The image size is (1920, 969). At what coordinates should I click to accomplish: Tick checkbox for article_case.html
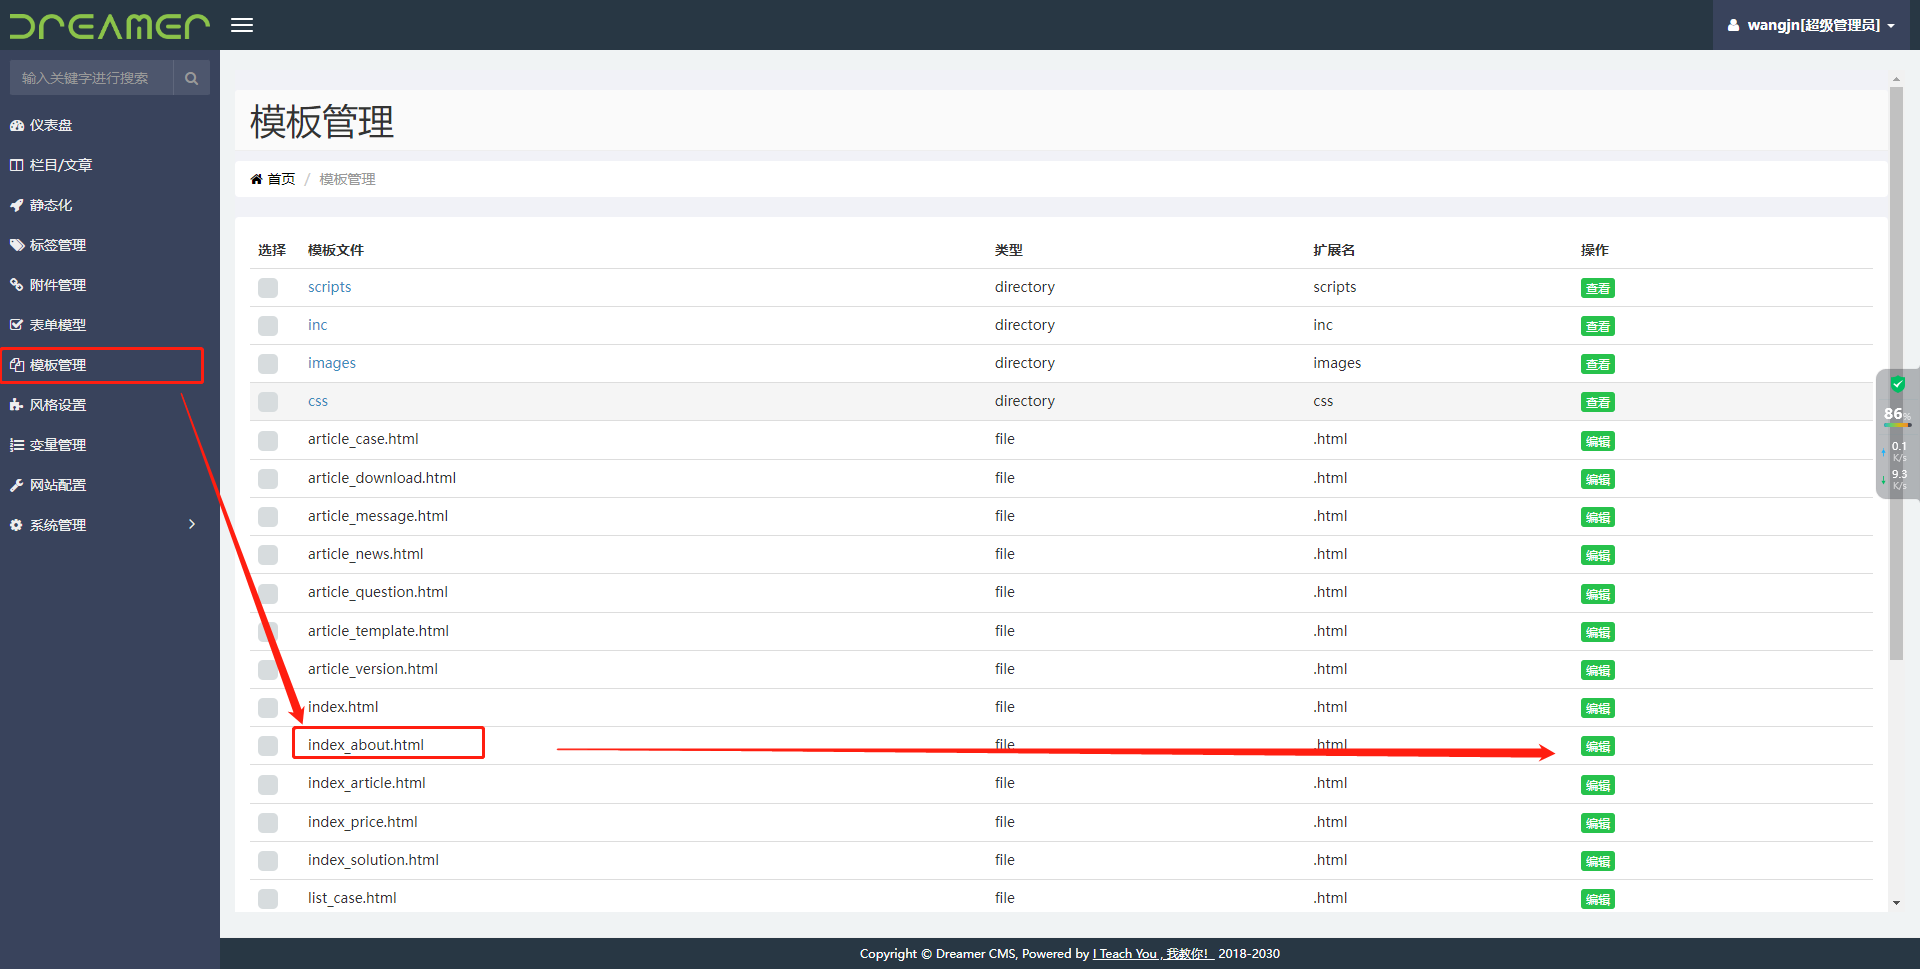[268, 441]
